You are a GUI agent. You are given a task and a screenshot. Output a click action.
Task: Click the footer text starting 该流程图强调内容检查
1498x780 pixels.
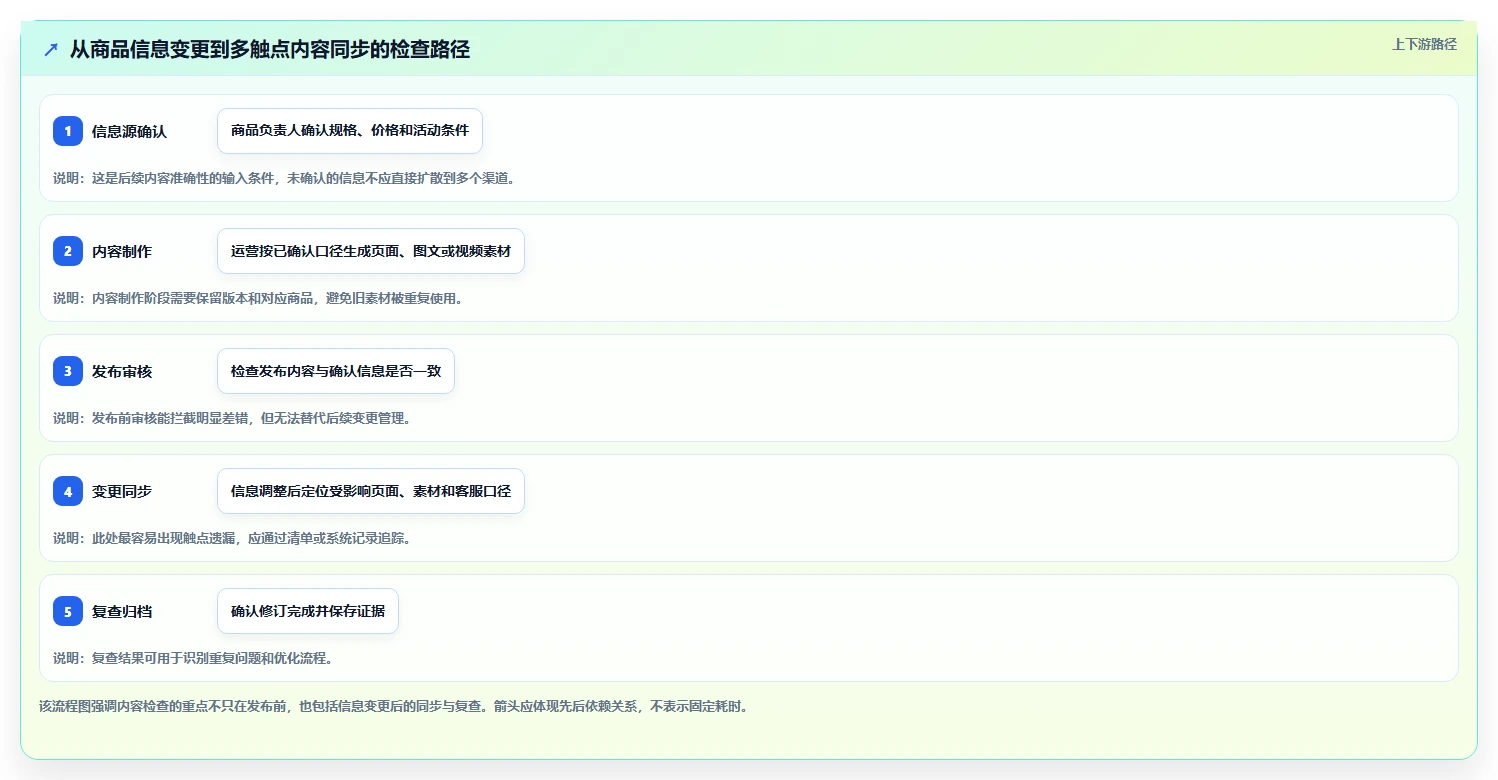click(x=393, y=706)
